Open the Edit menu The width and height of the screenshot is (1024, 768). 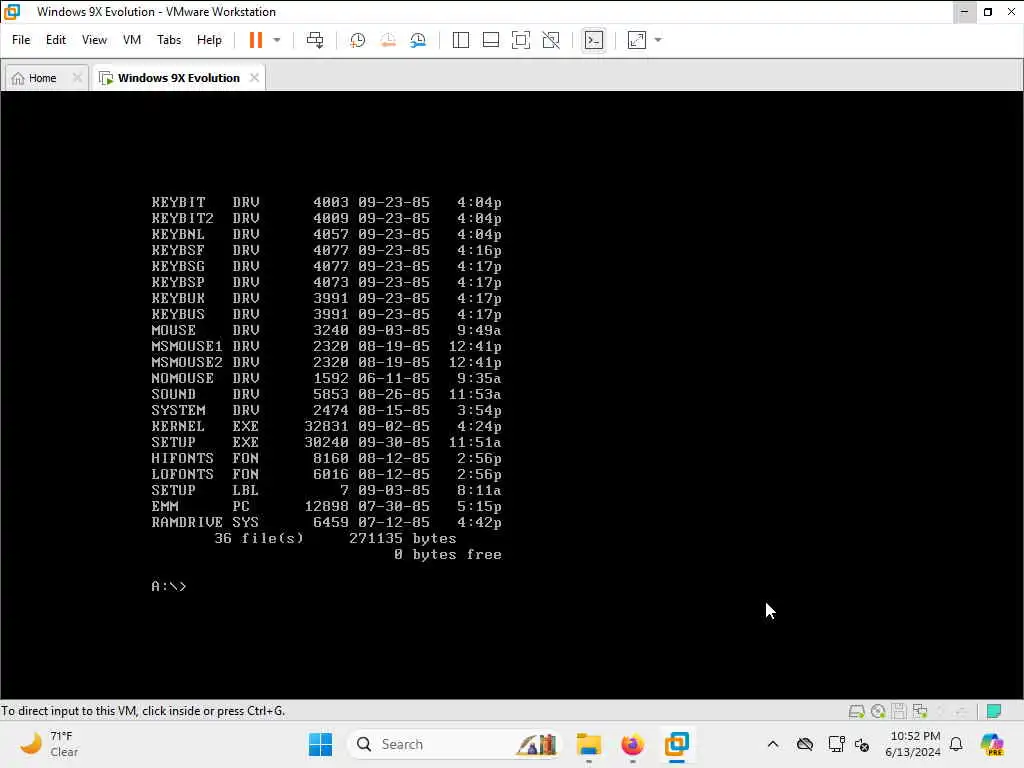point(56,40)
